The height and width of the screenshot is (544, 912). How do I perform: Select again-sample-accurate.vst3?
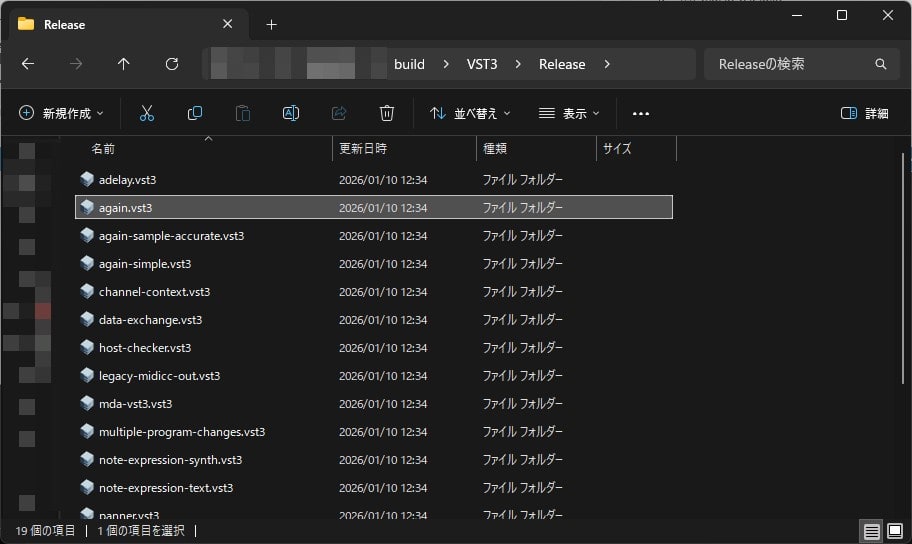pos(374,236)
